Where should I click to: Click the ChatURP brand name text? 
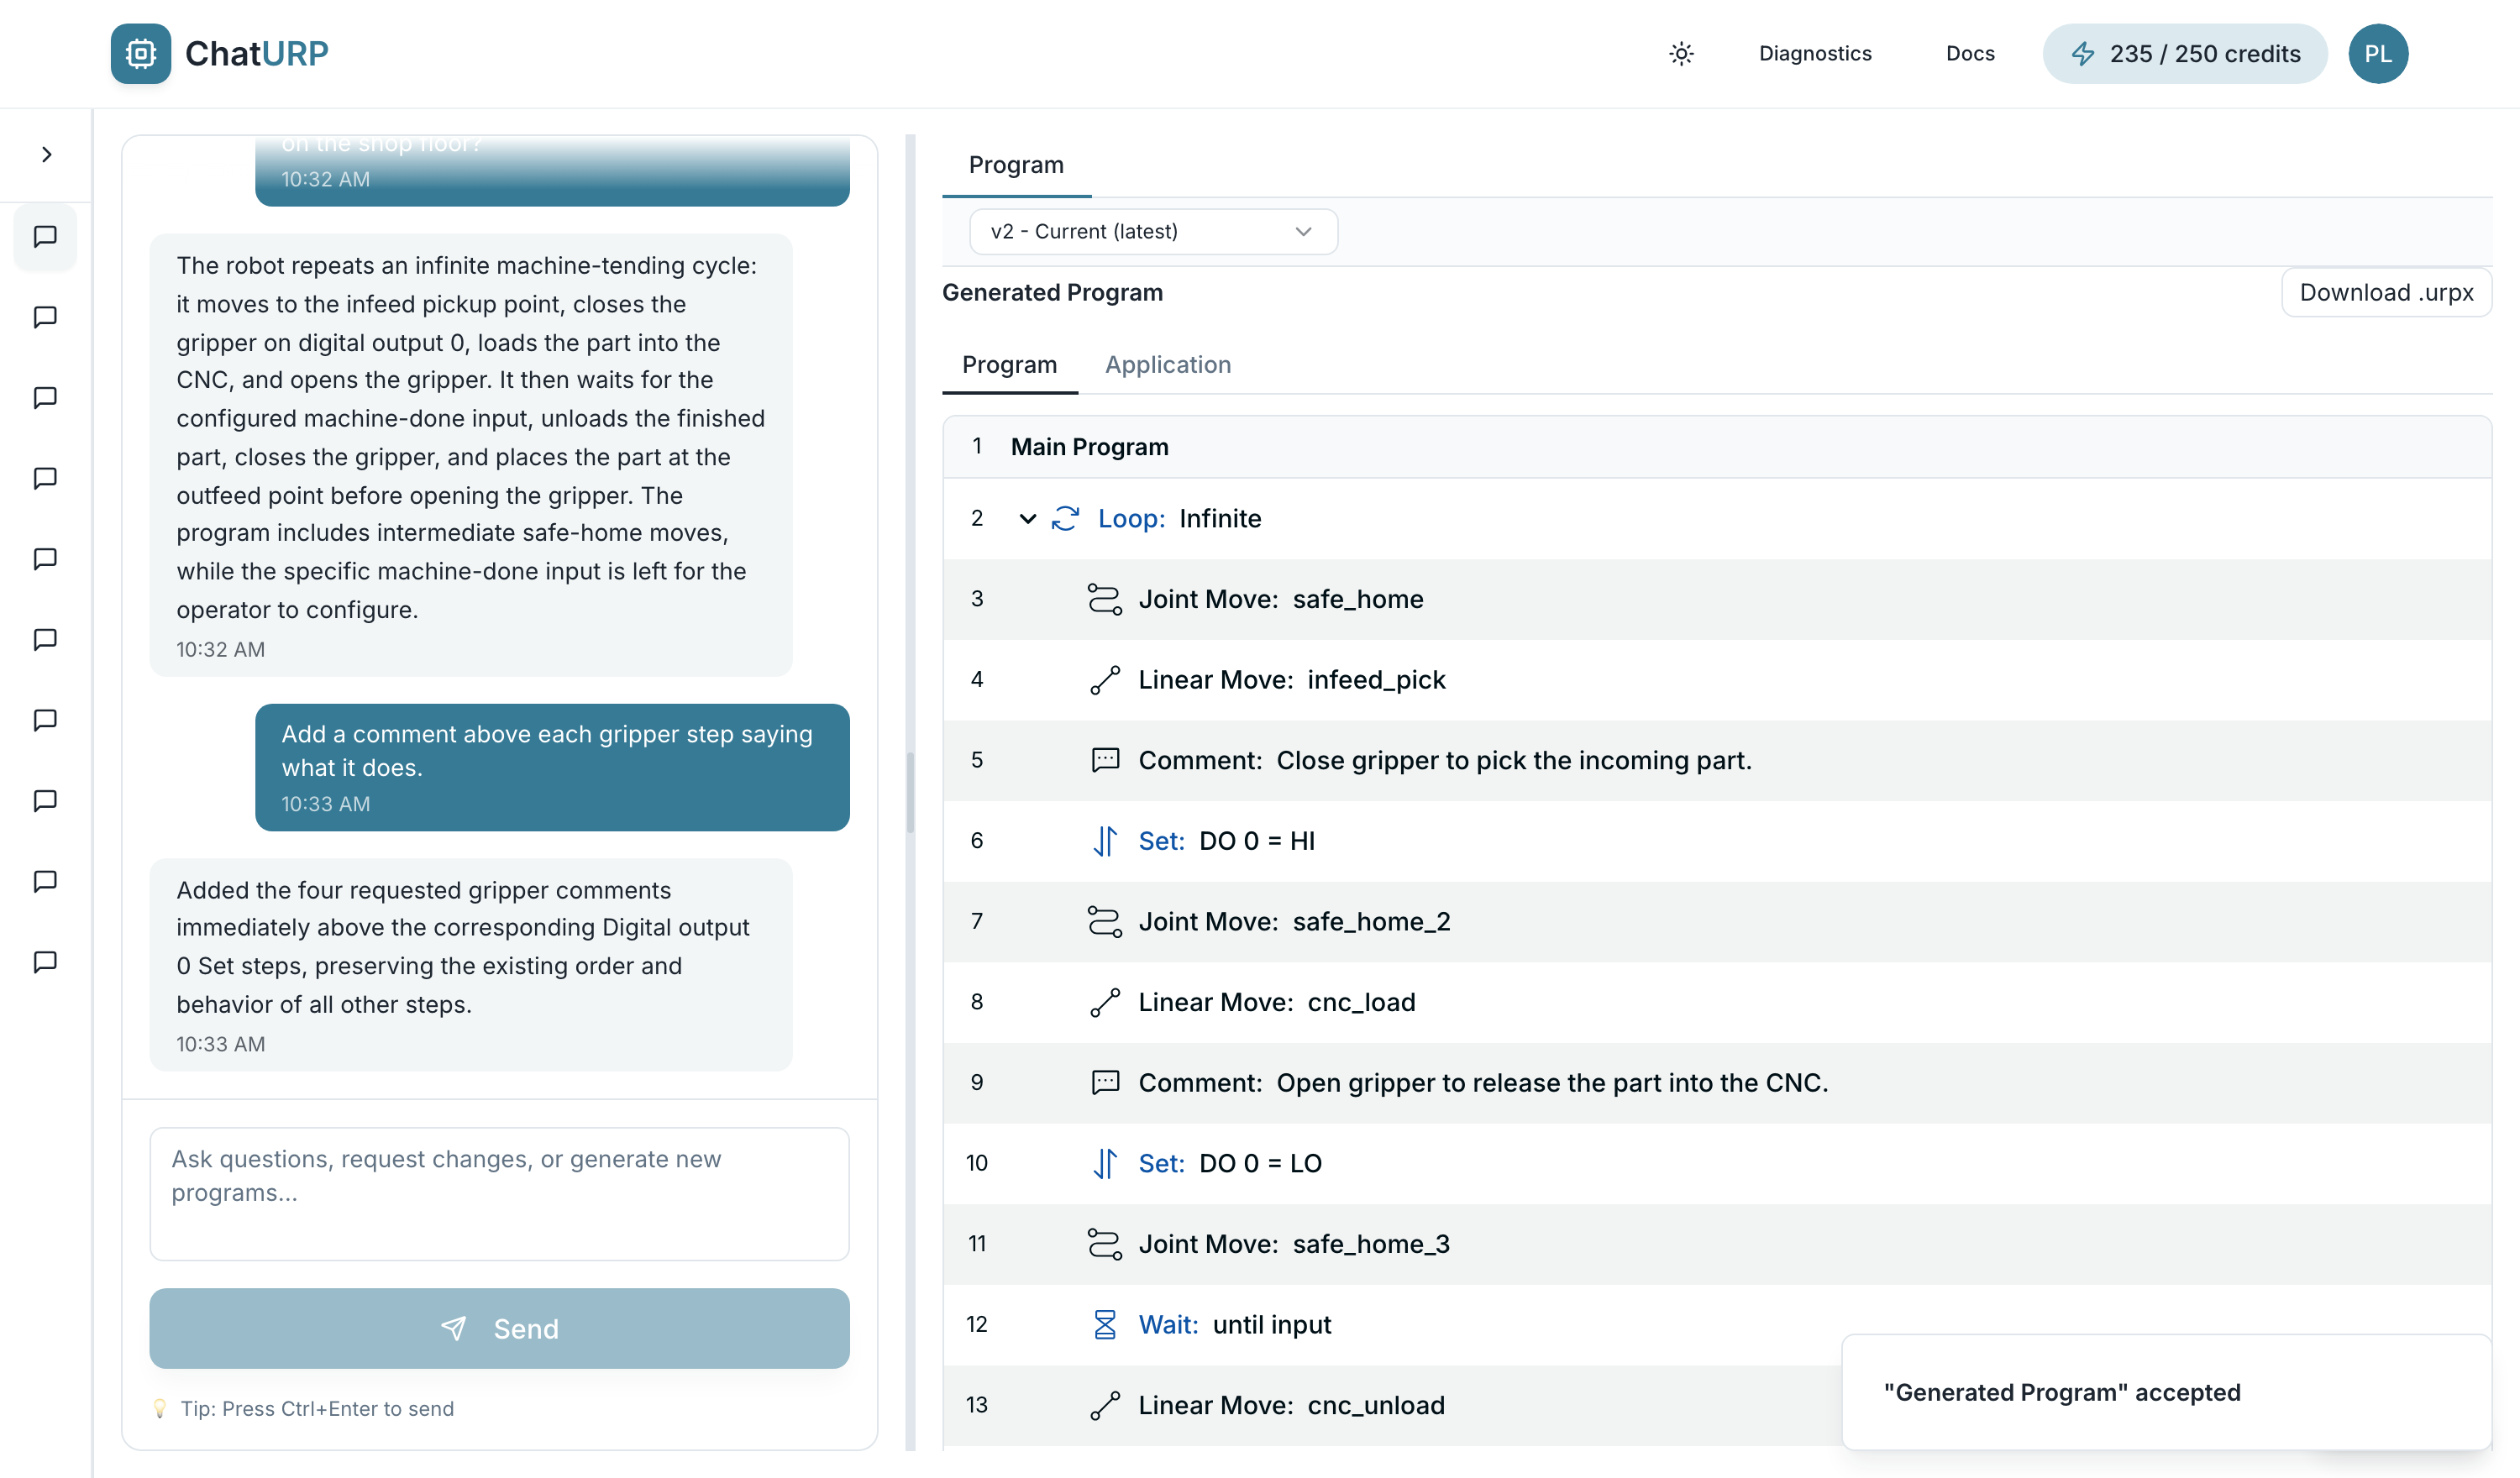click(257, 53)
